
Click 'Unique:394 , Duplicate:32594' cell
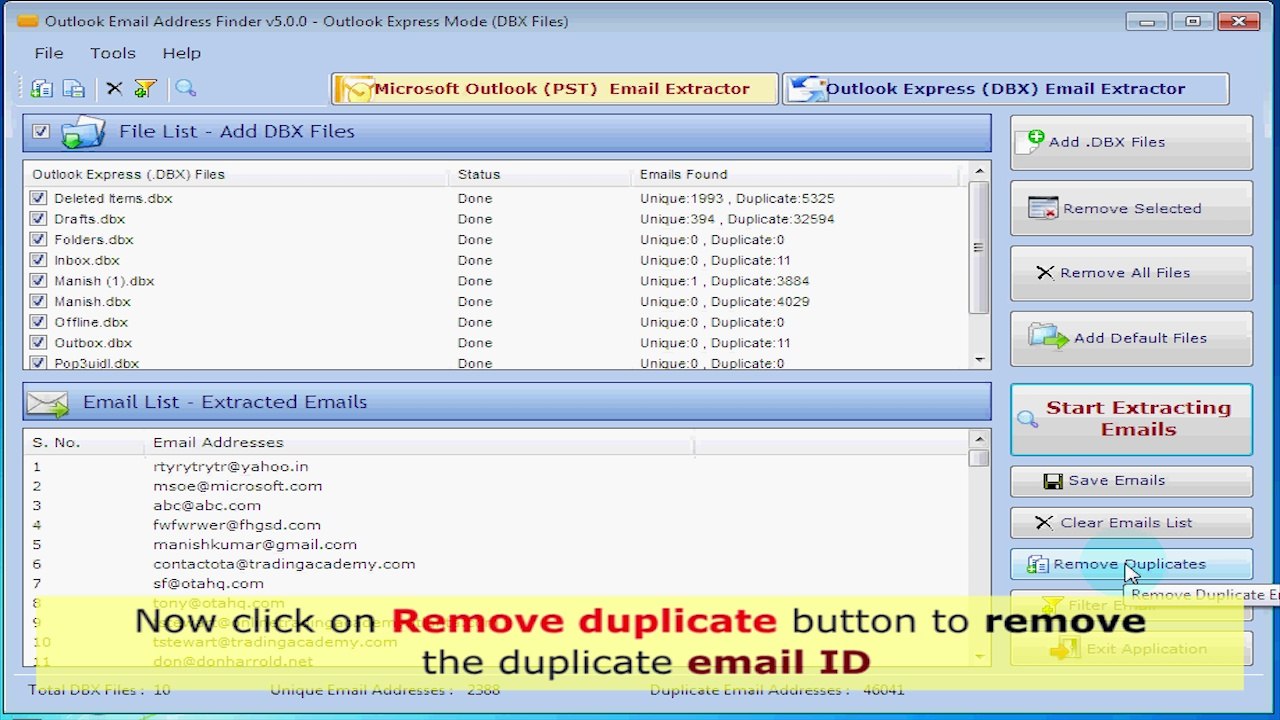coord(737,219)
